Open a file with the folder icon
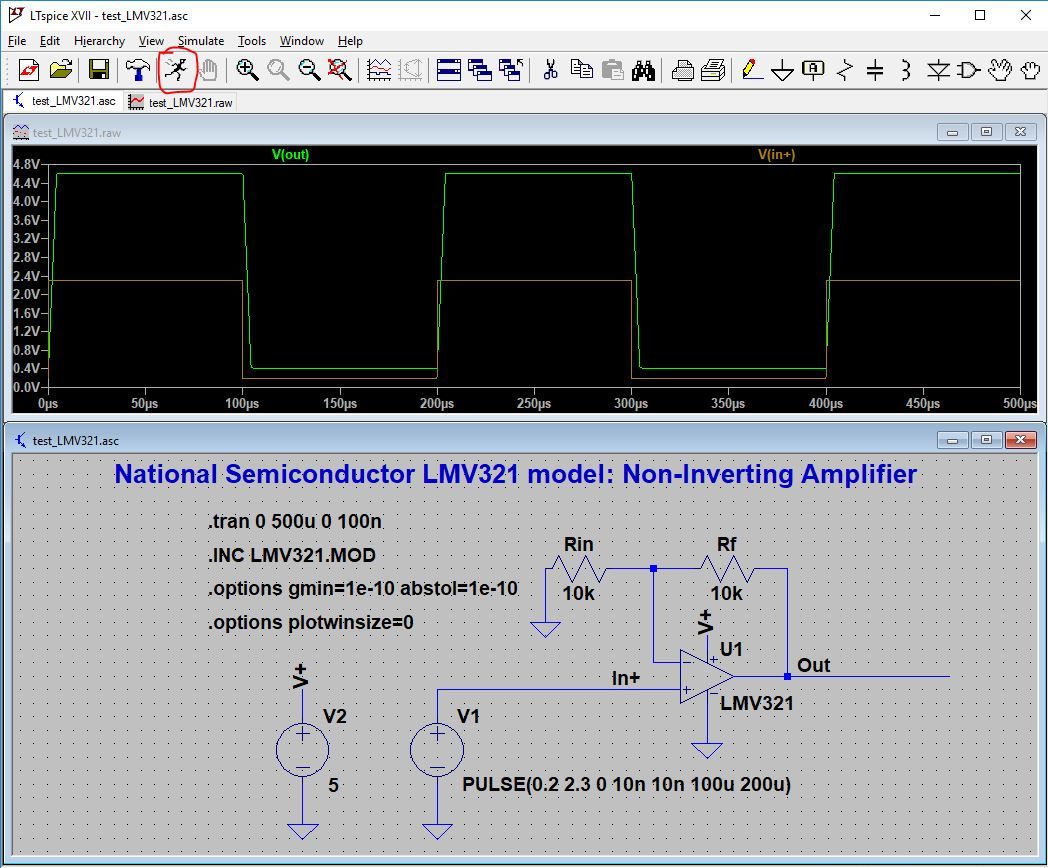The image size is (1048, 868). tap(60, 69)
